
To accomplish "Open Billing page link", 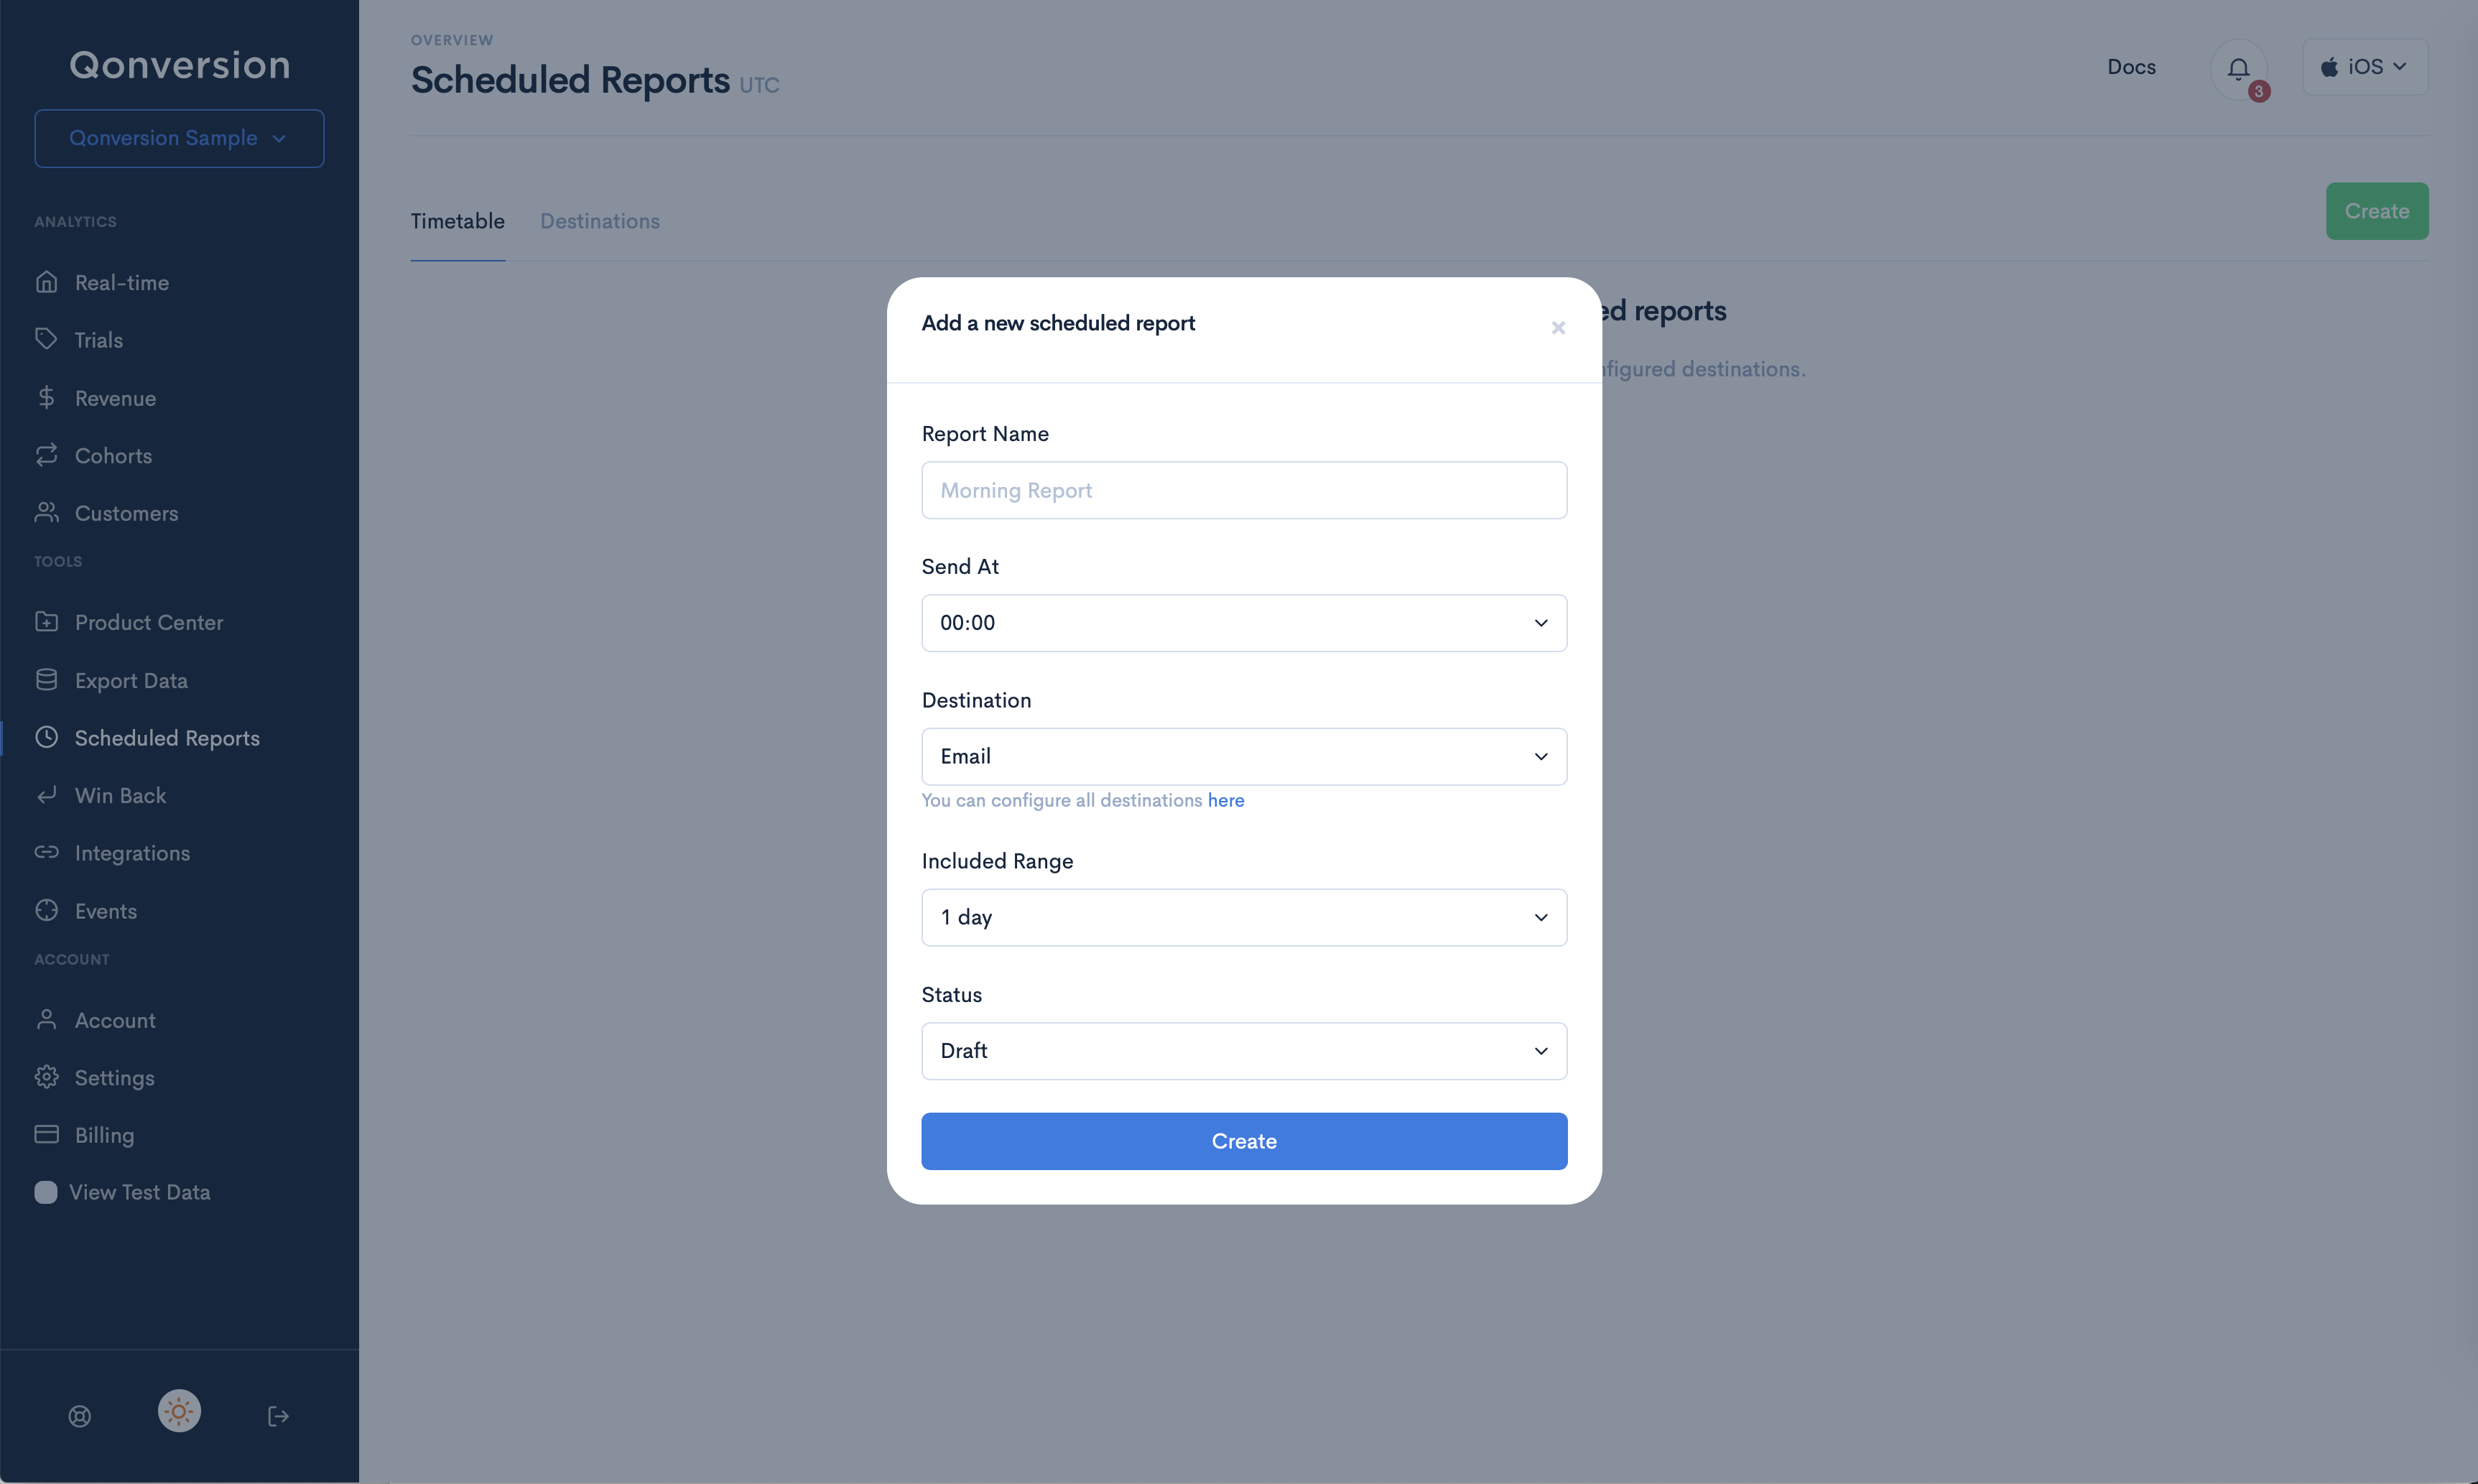I will click(x=104, y=1135).
